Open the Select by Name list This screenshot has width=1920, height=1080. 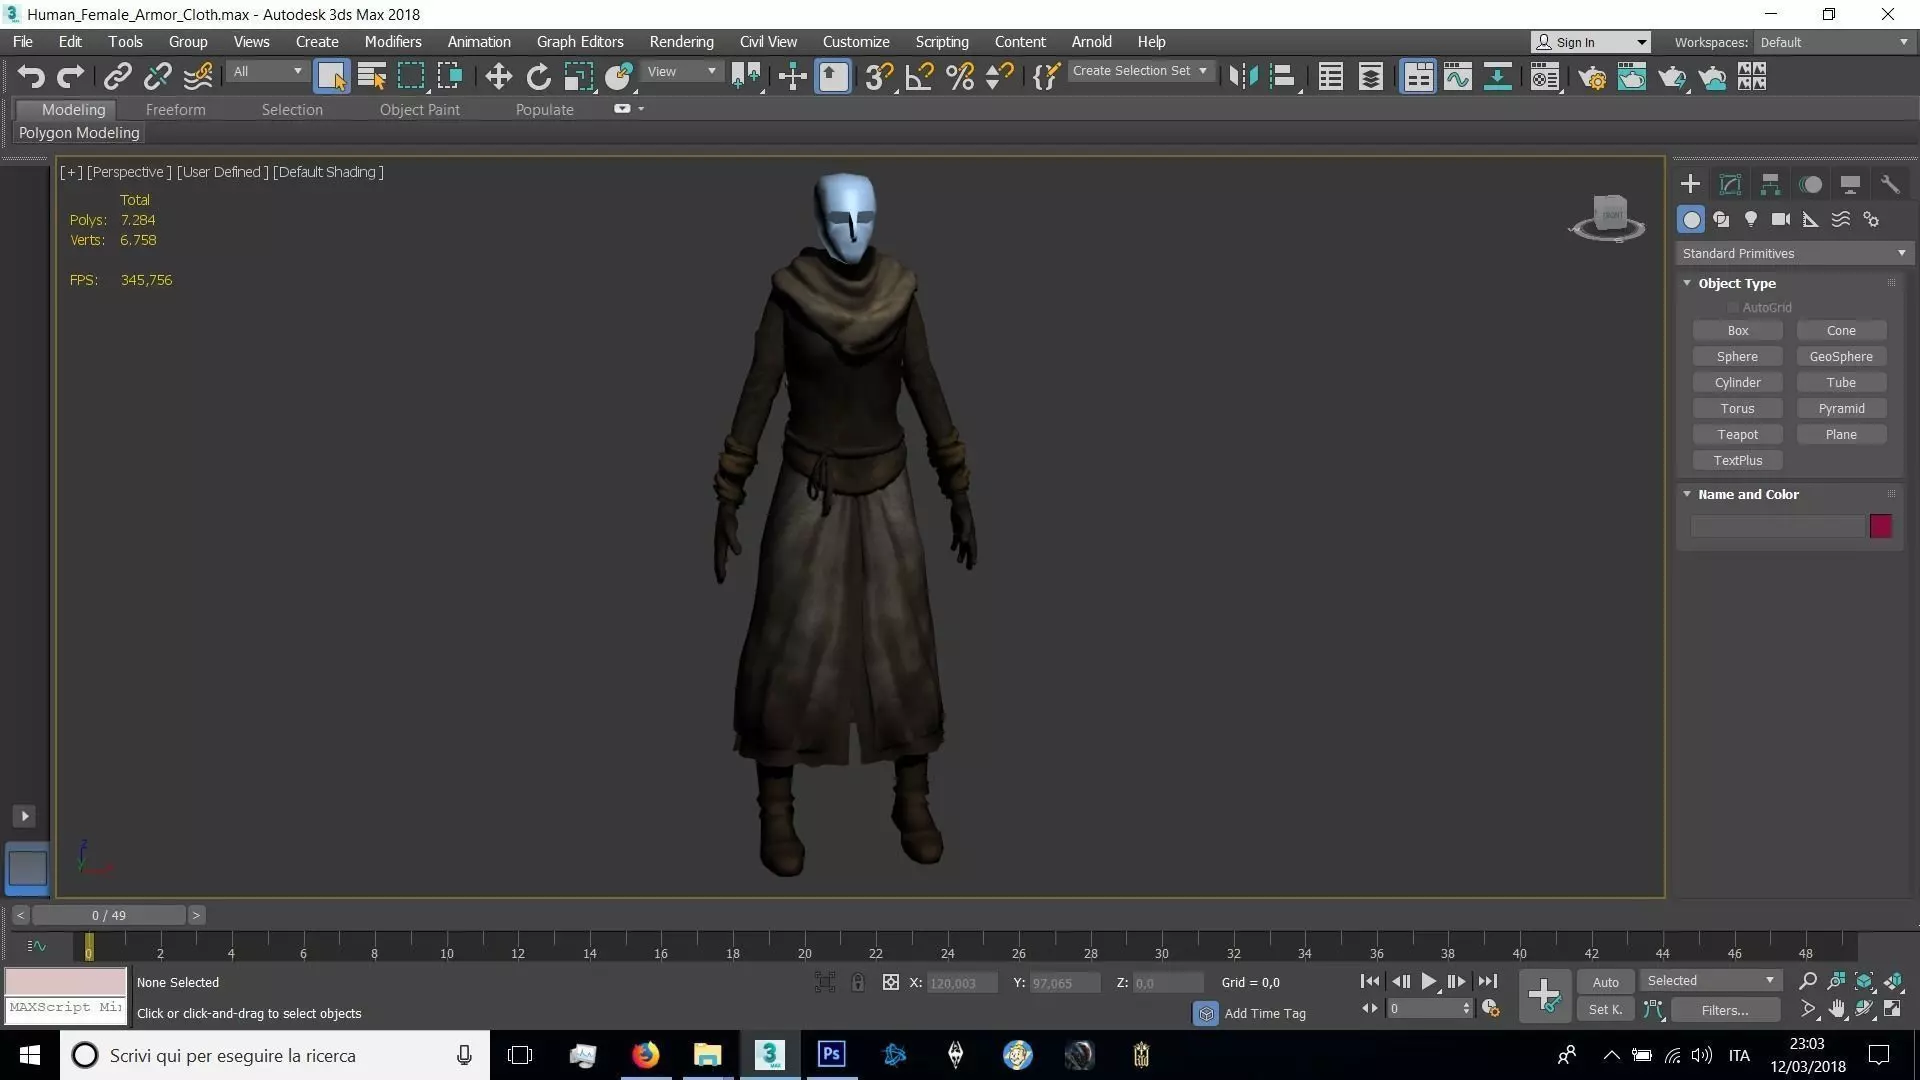pos(371,77)
